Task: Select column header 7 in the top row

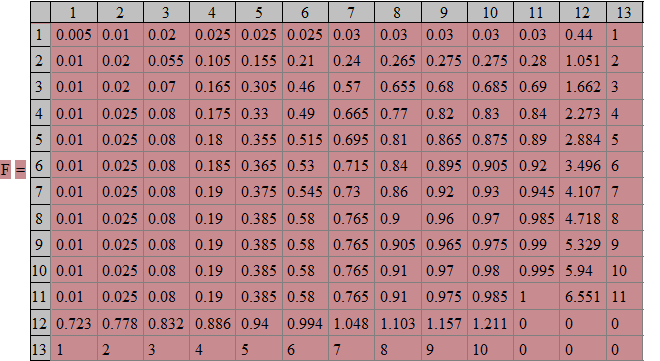Action: [351, 12]
